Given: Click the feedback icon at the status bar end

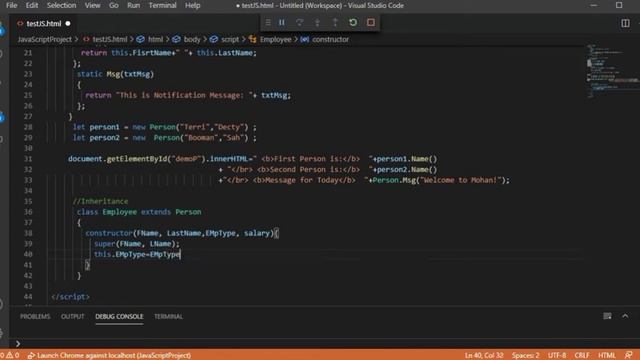Looking at the screenshot, I should click(x=629, y=356).
